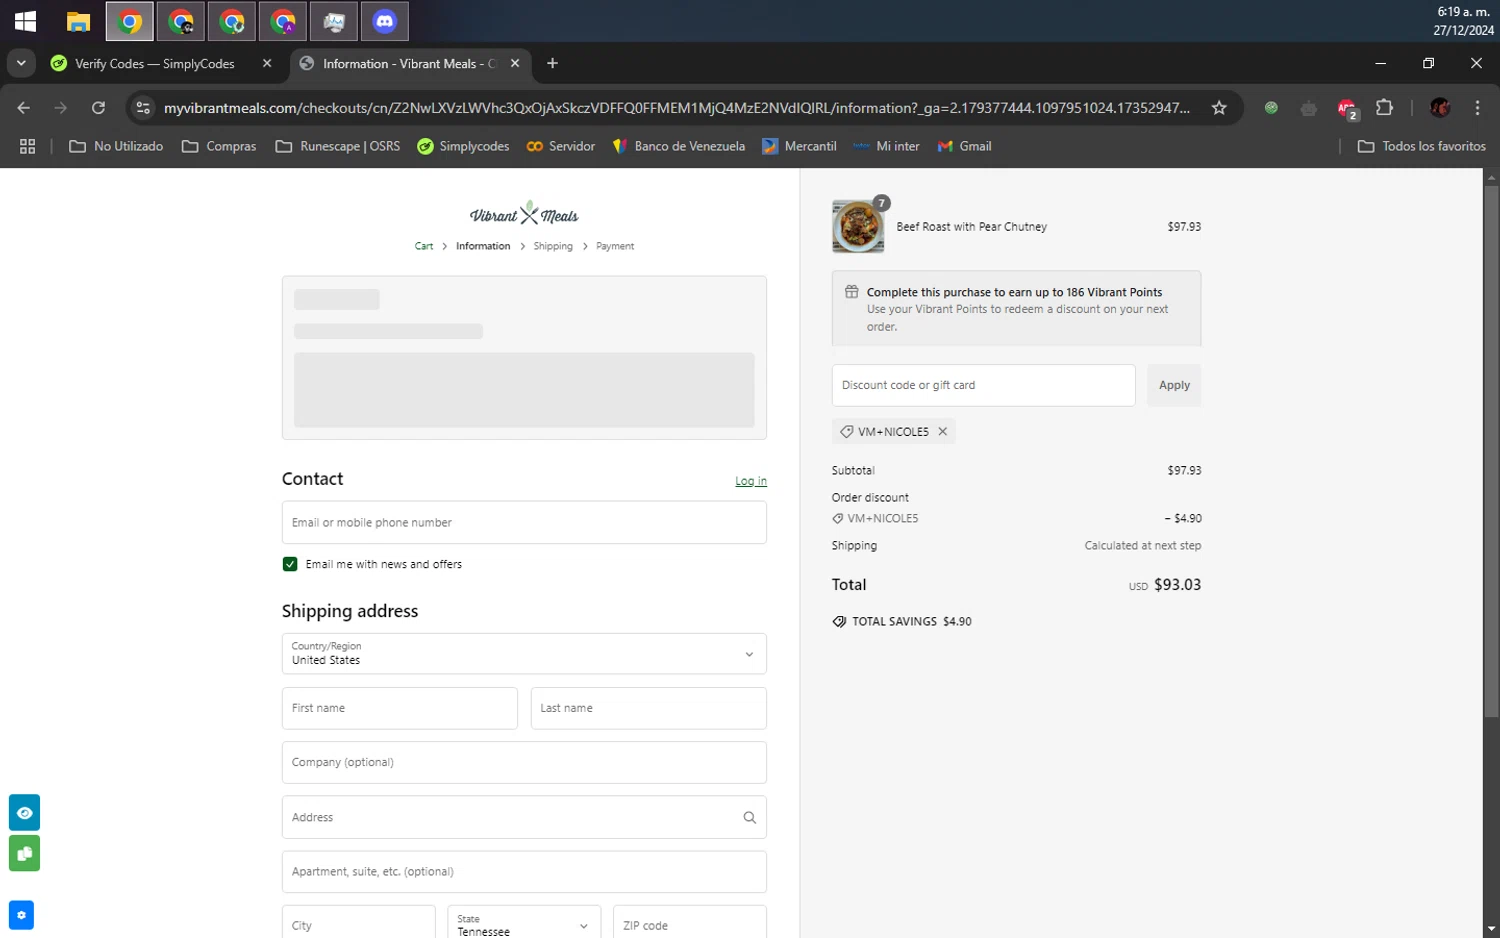Open Chrome profile avatar
This screenshot has width=1500, height=938.
click(1440, 108)
